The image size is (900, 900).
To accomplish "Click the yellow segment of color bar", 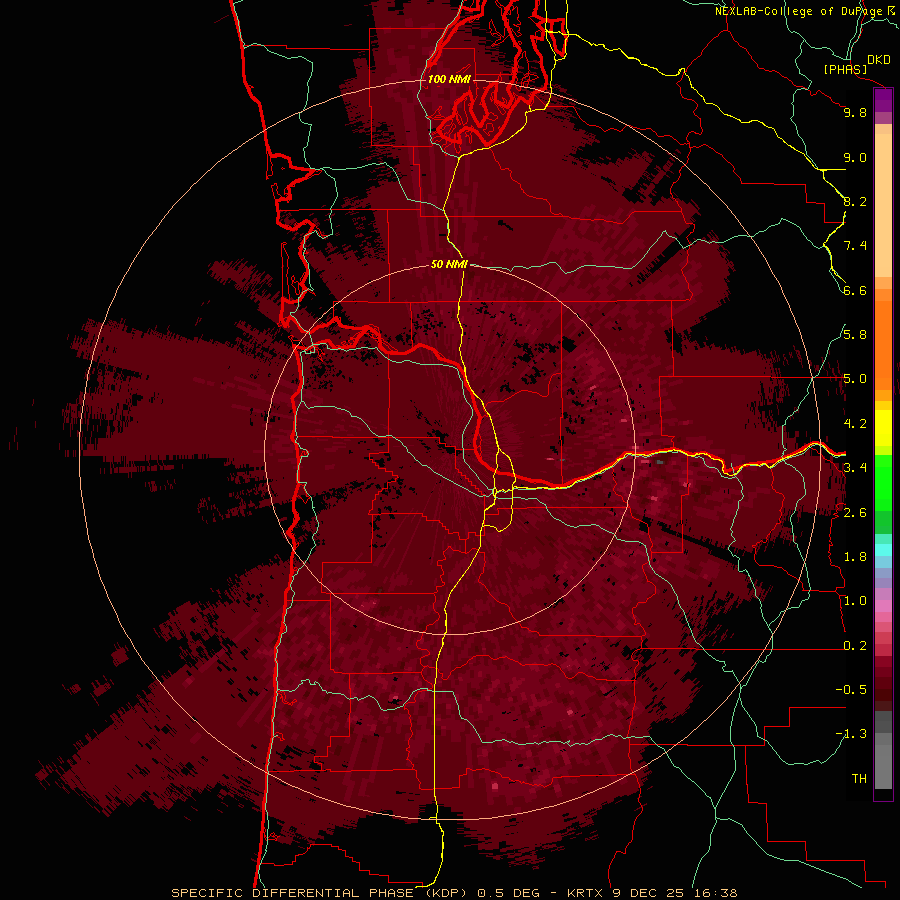I will click(883, 428).
